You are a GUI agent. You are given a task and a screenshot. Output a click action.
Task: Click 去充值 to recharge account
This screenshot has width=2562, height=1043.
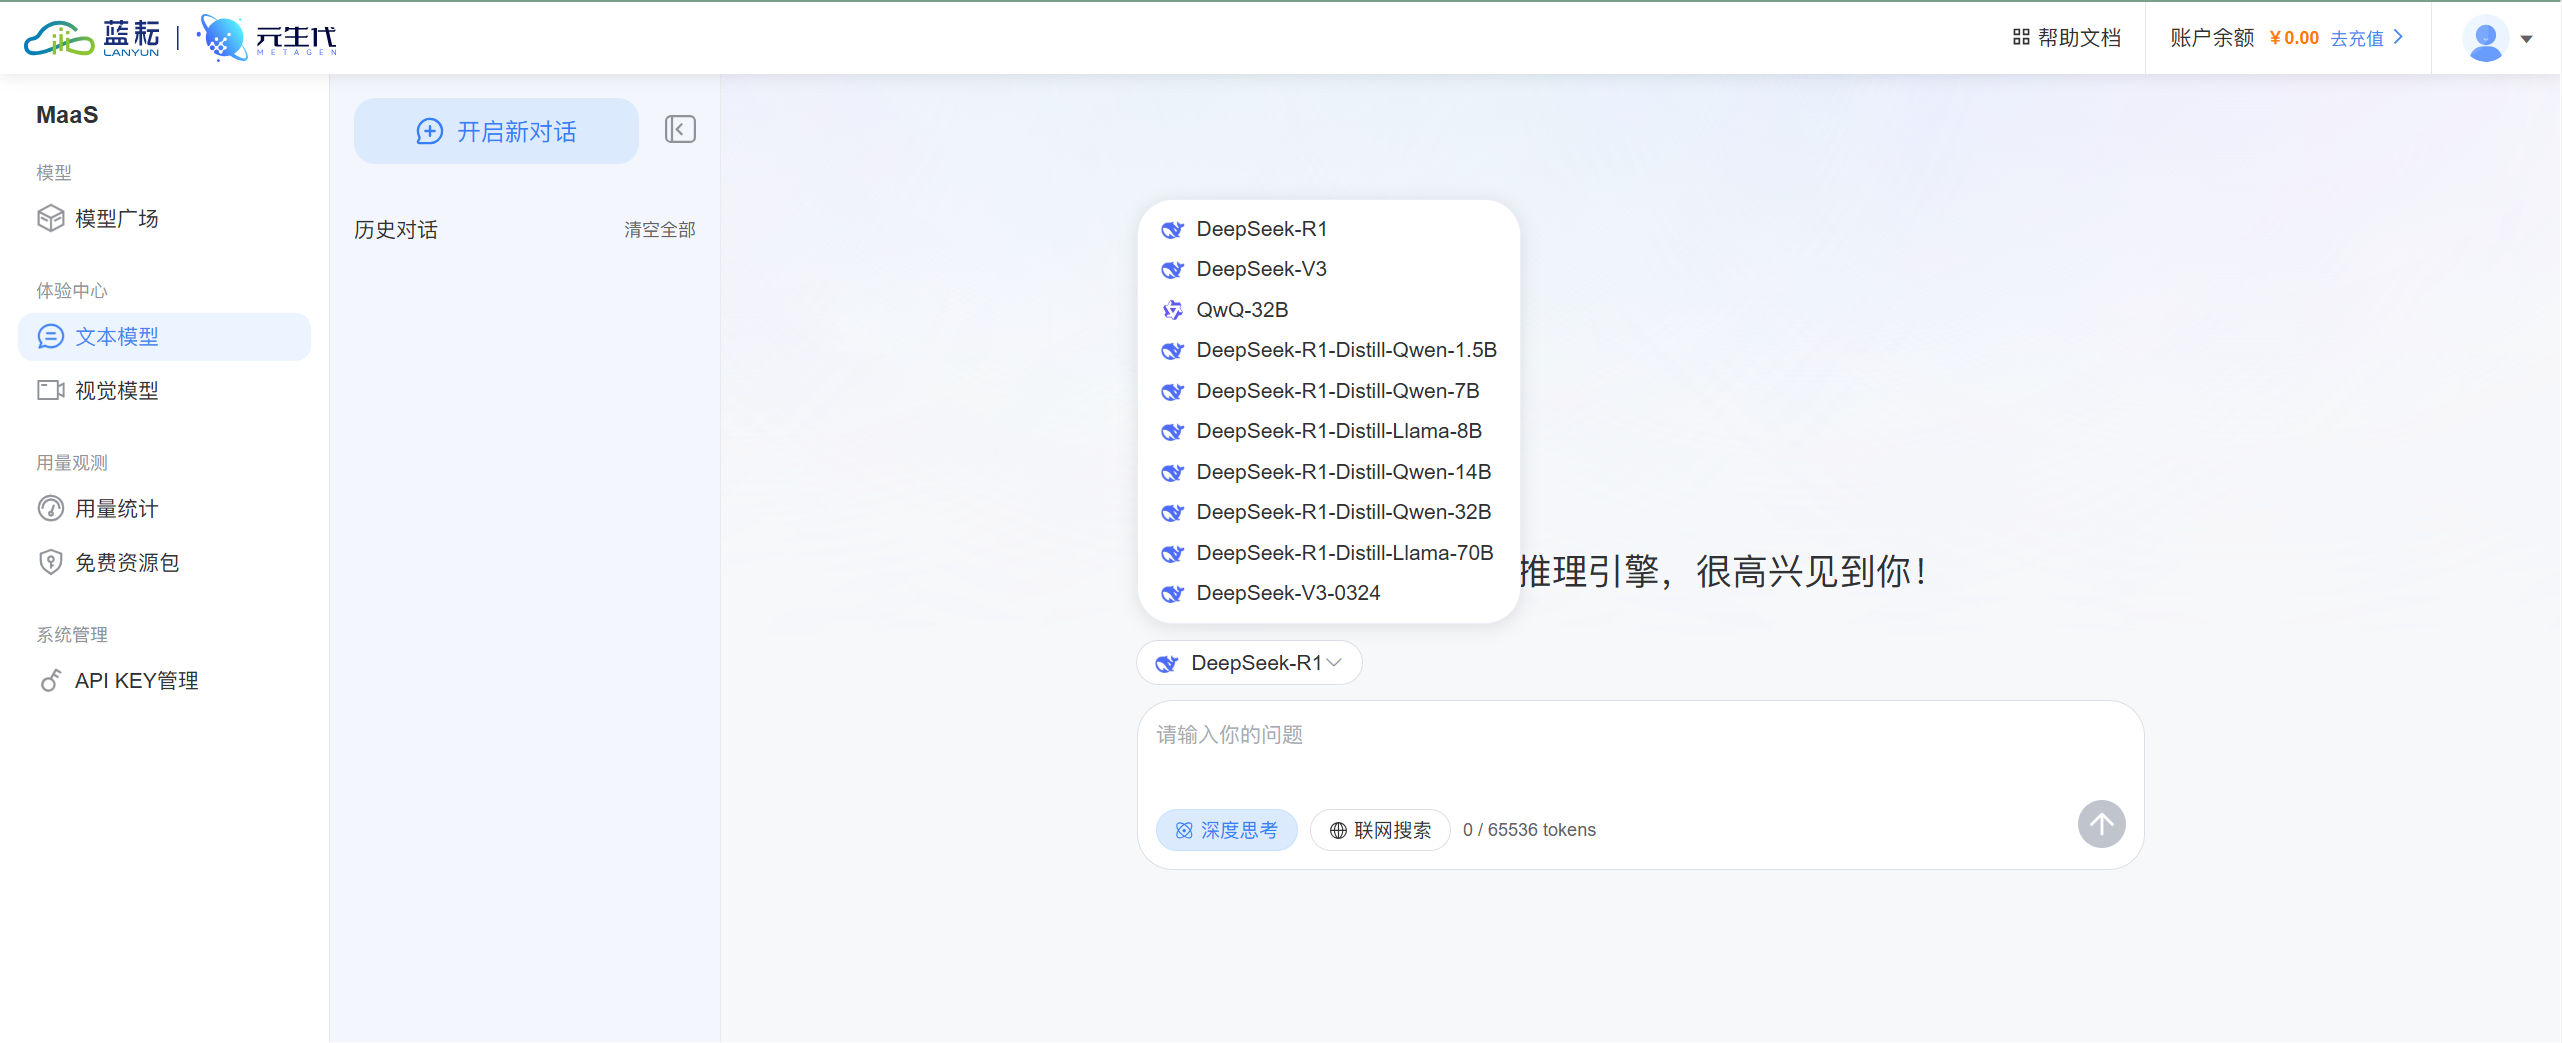pos(2357,38)
